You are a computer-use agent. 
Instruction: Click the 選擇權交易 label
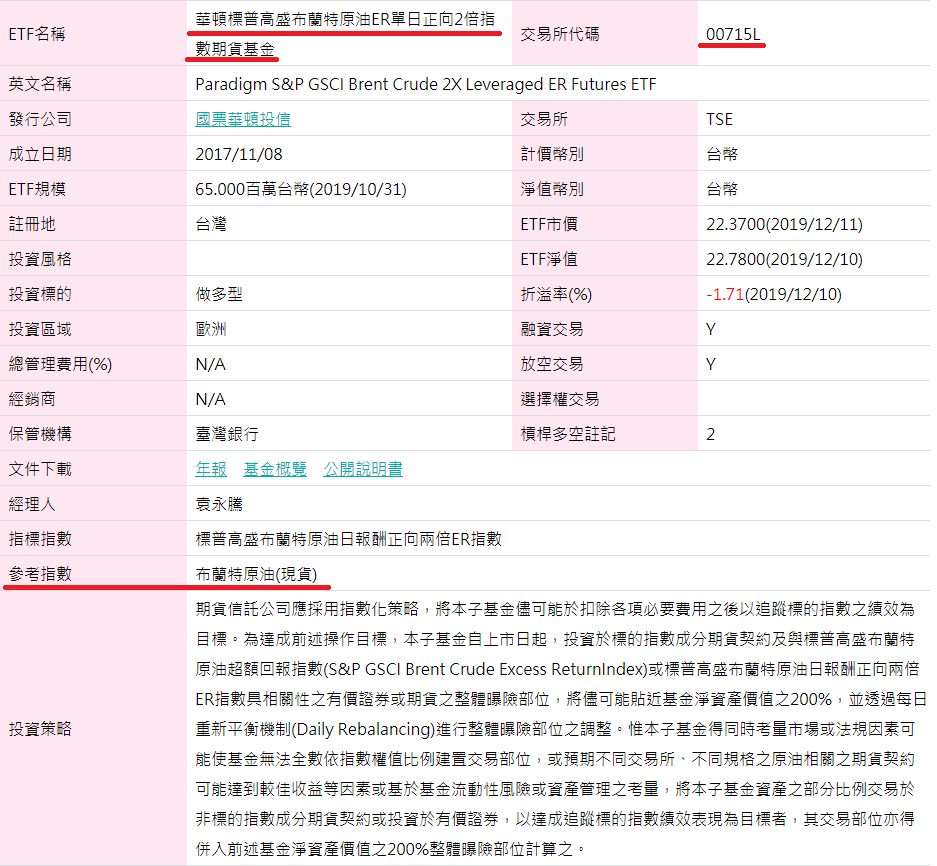(560, 399)
